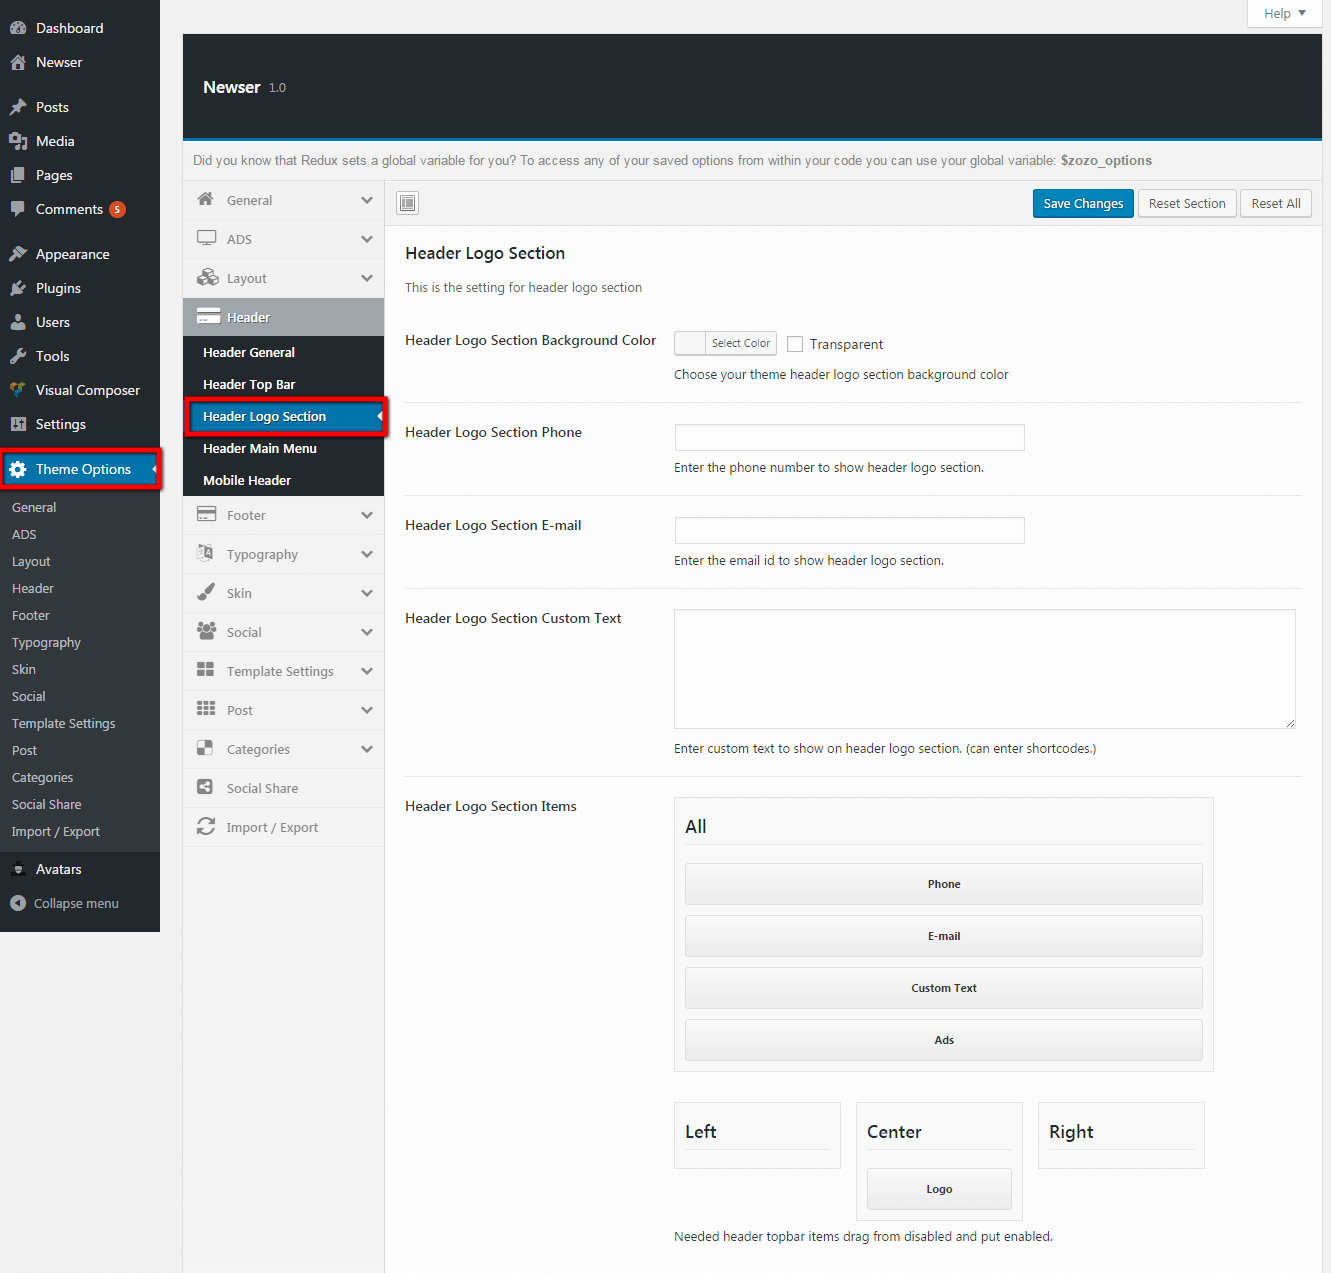1331x1273 pixels.
Task: Open the Select Color picker swatch
Action: point(691,344)
